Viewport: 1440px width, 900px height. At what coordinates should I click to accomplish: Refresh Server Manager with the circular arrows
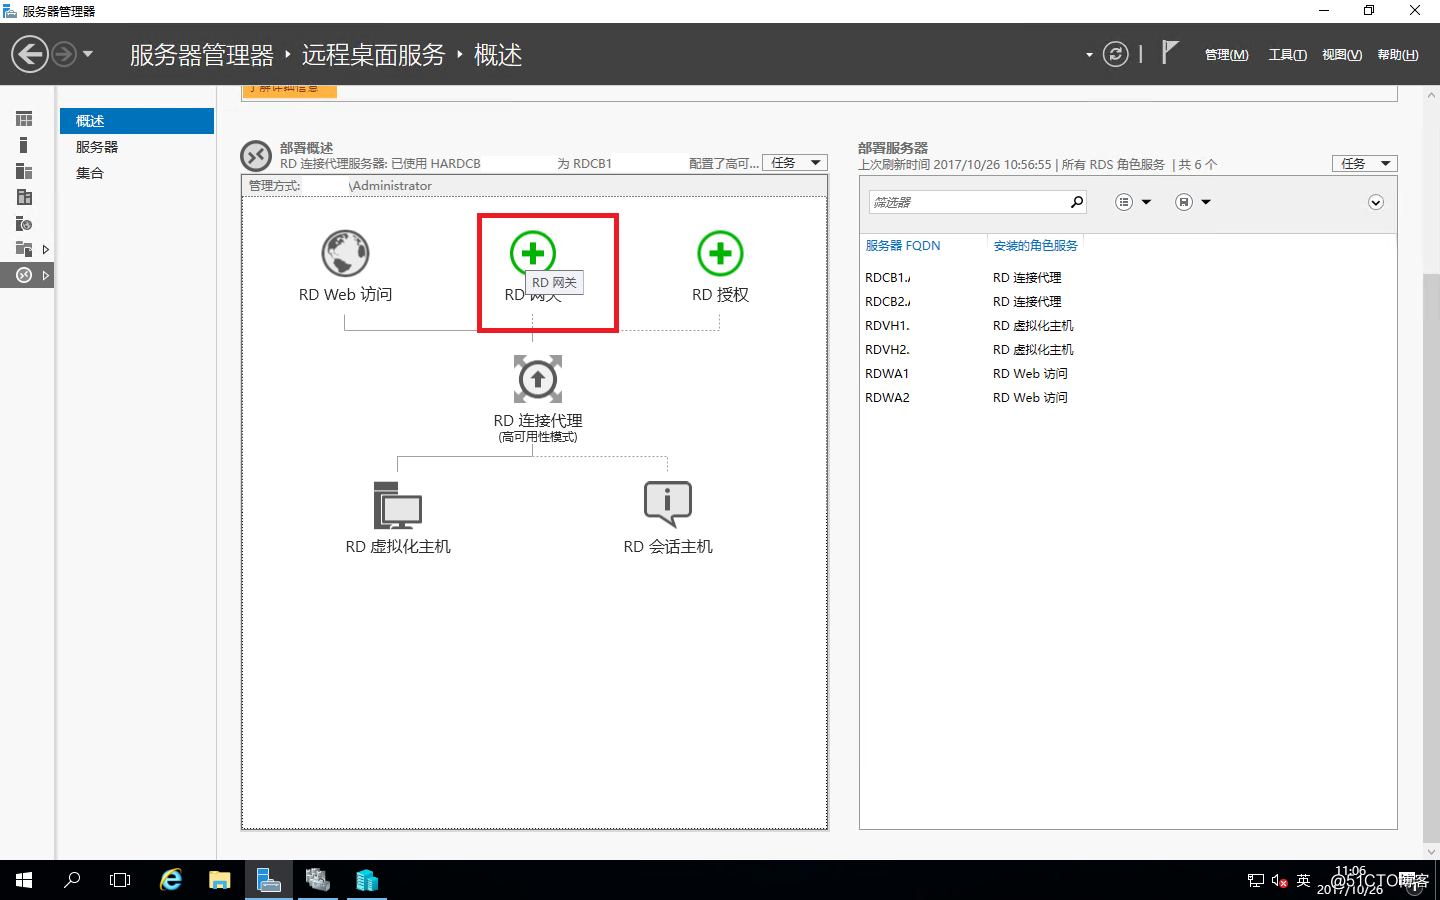click(1115, 54)
